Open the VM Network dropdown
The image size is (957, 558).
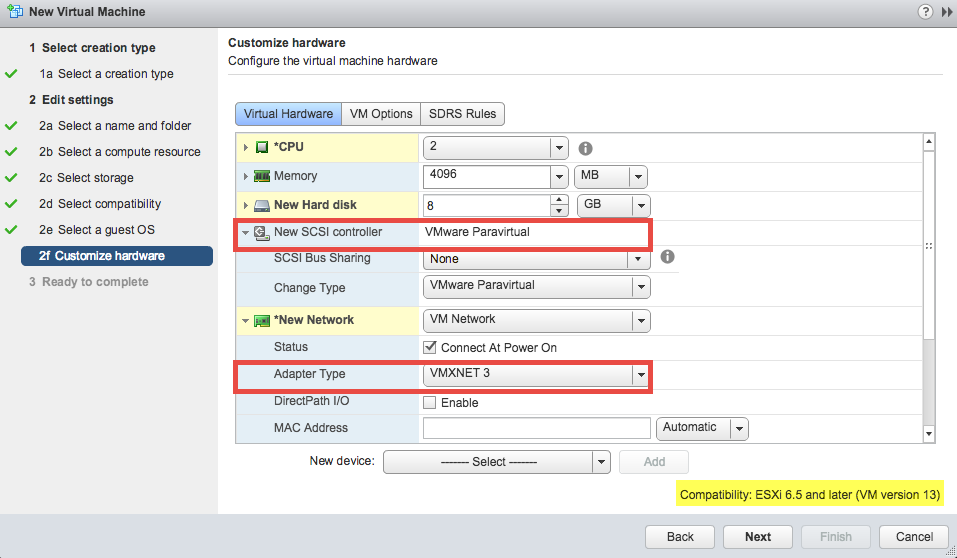(641, 321)
